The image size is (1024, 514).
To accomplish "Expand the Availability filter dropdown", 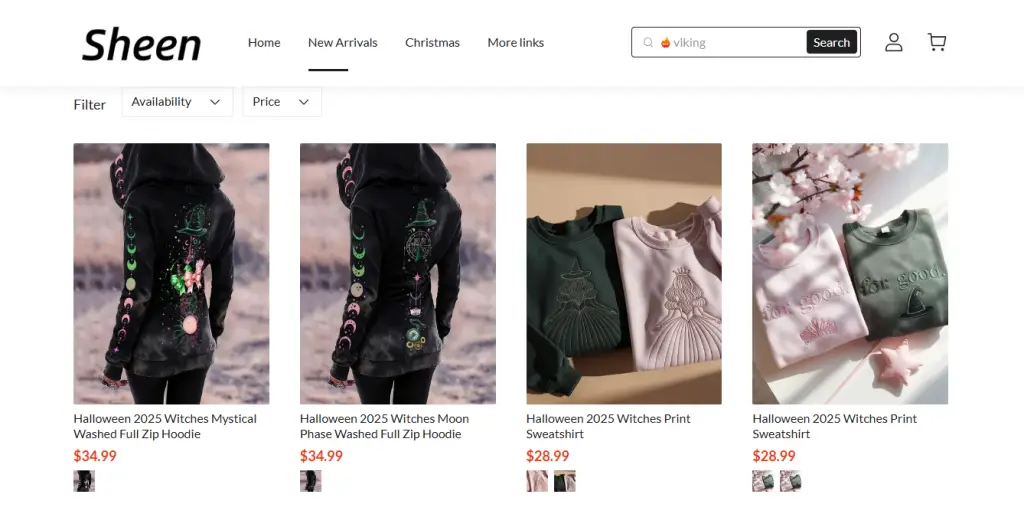I will tap(177, 102).
